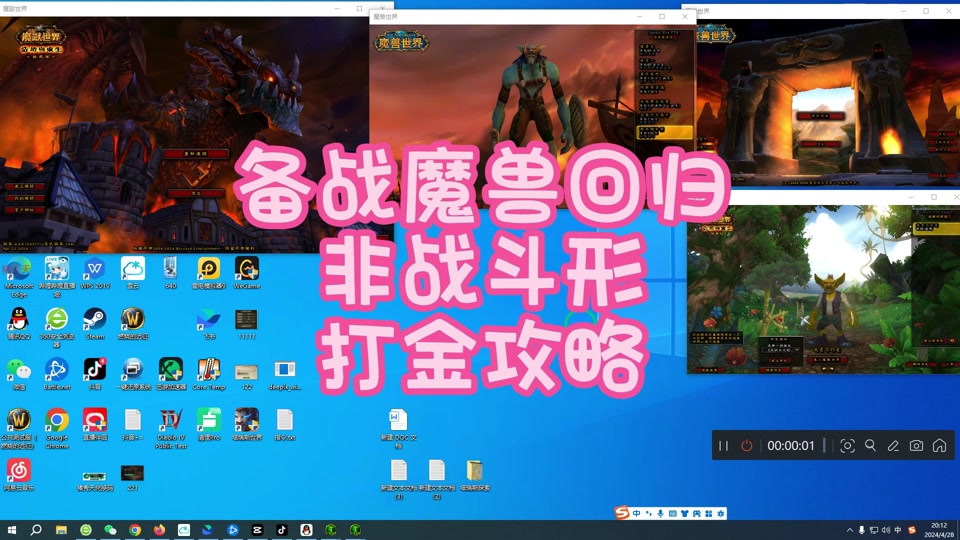The image size is (960, 540).
Task: Switch to Firefox in the taskbar
Action: 159,530
